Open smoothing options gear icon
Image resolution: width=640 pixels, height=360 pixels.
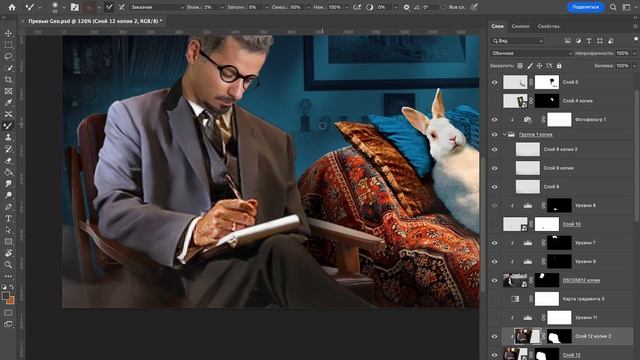coord(406,7)
